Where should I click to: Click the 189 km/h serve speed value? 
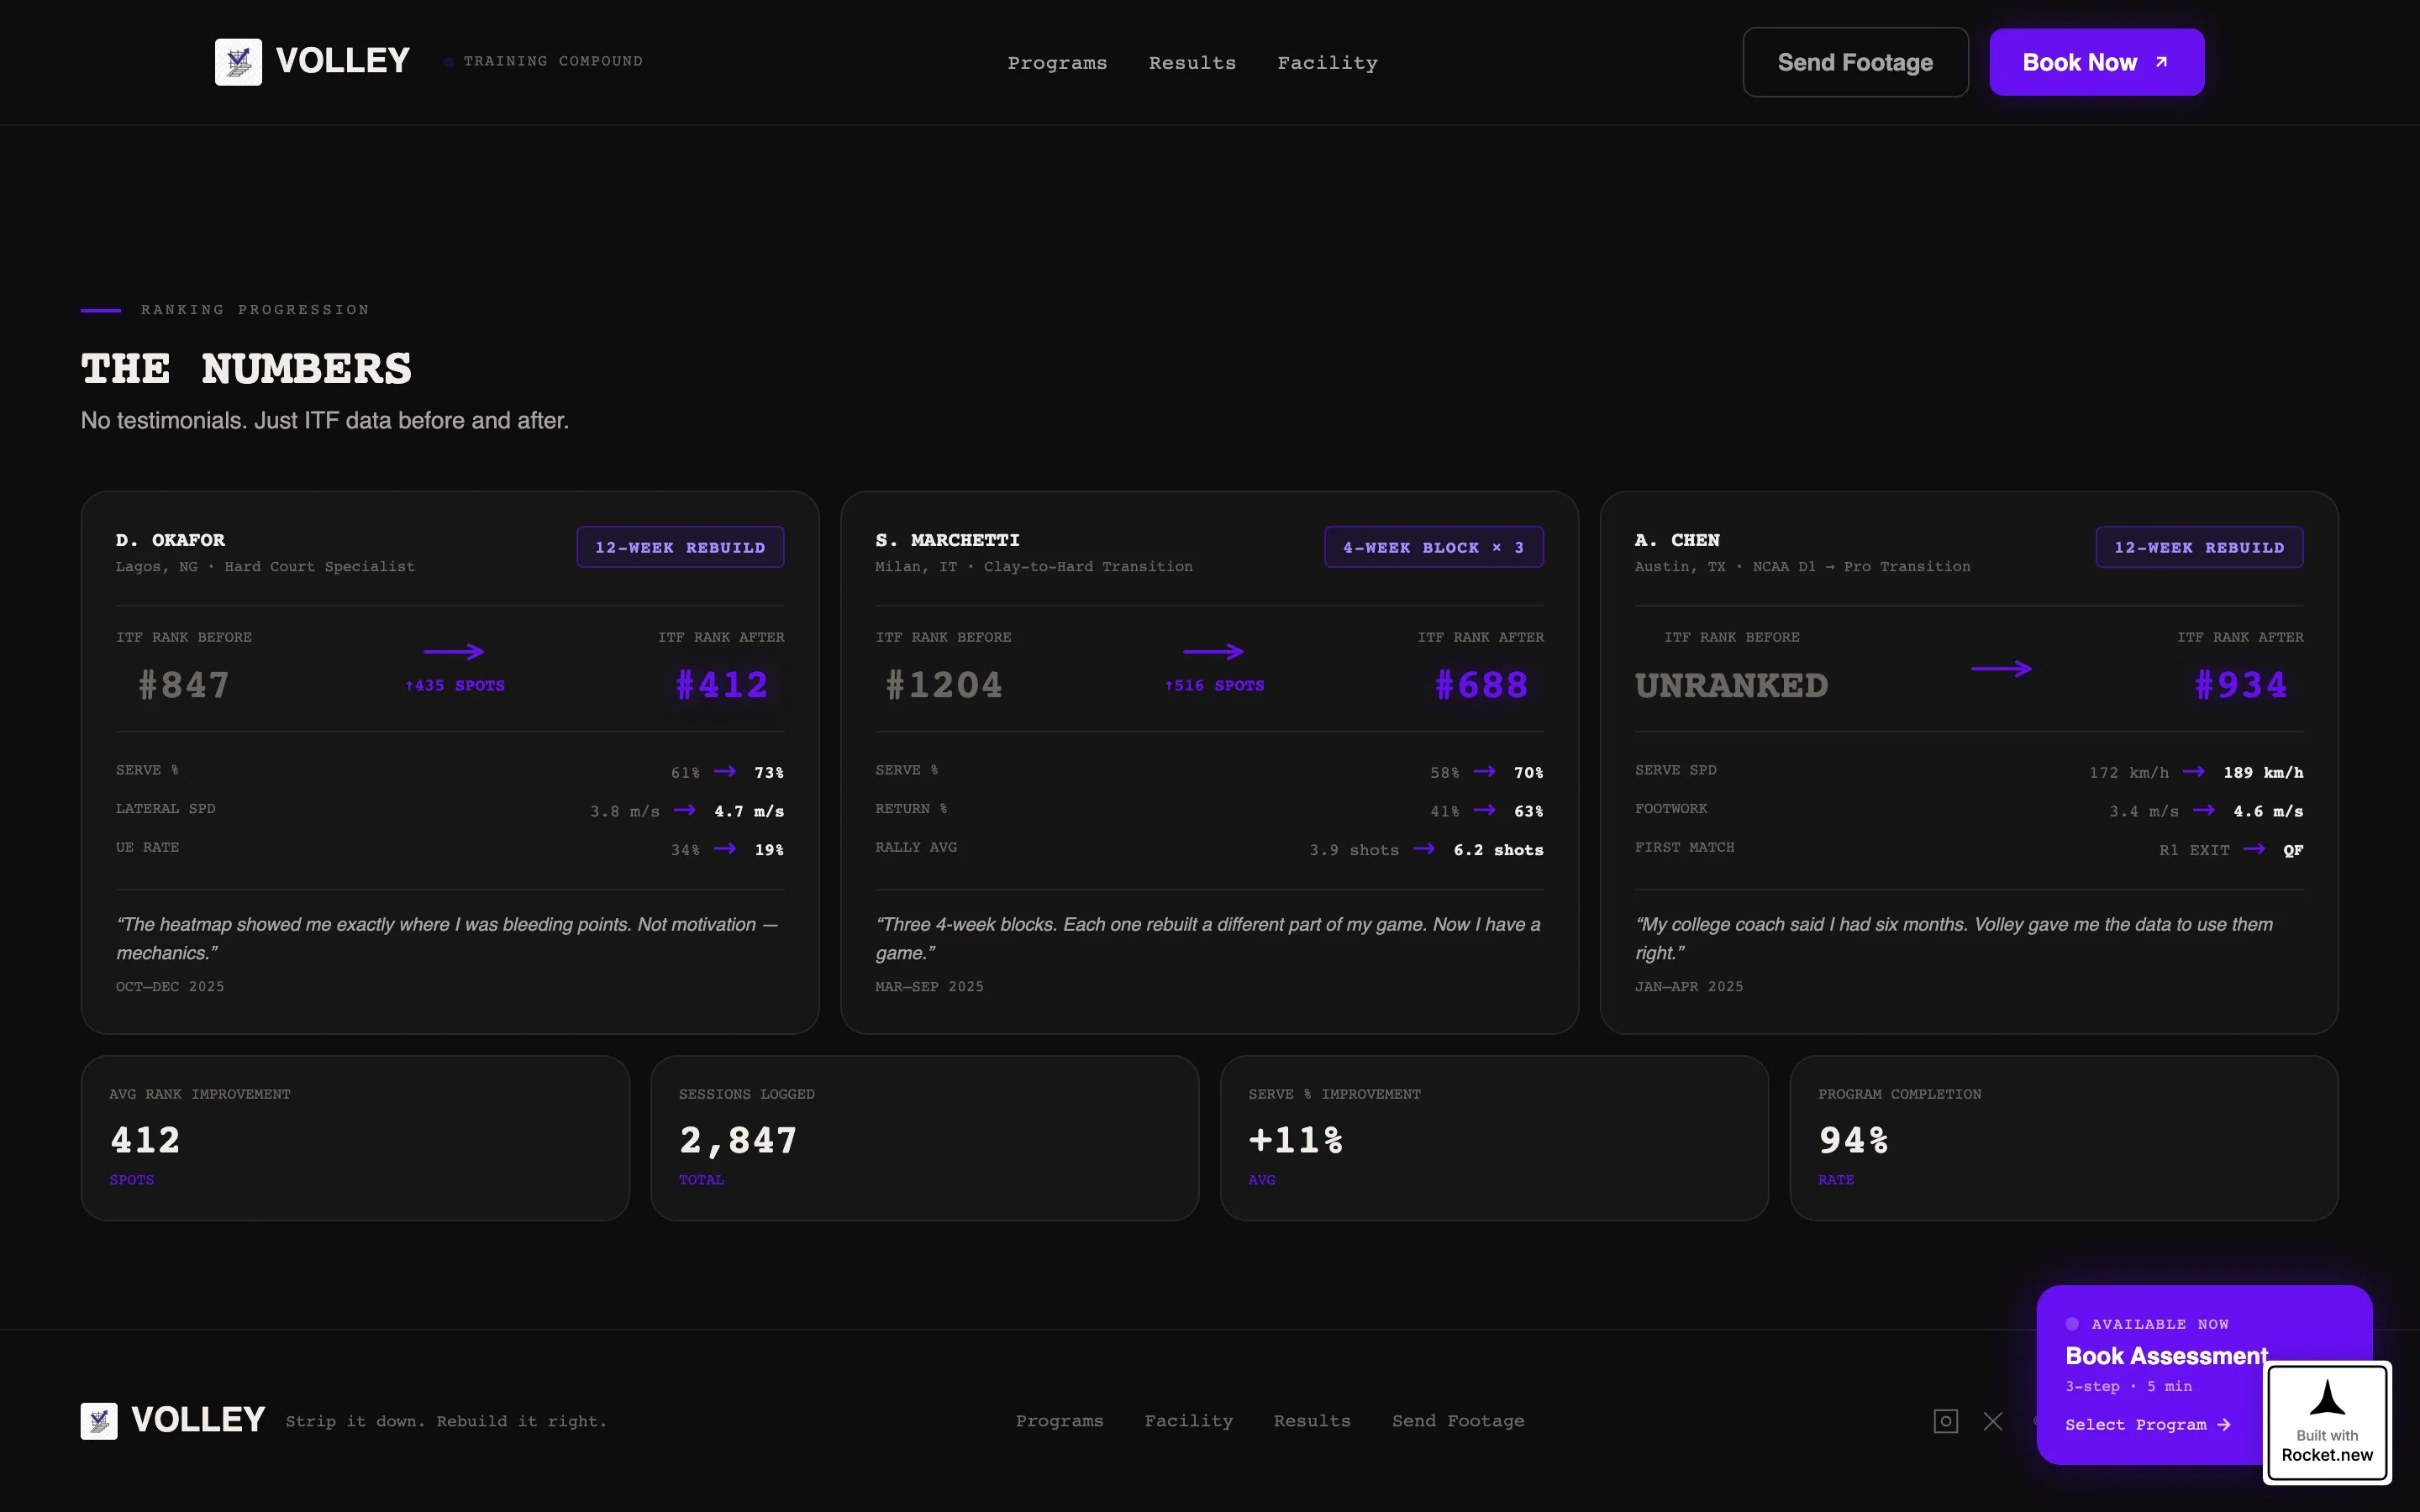[x=2263, y=772]
